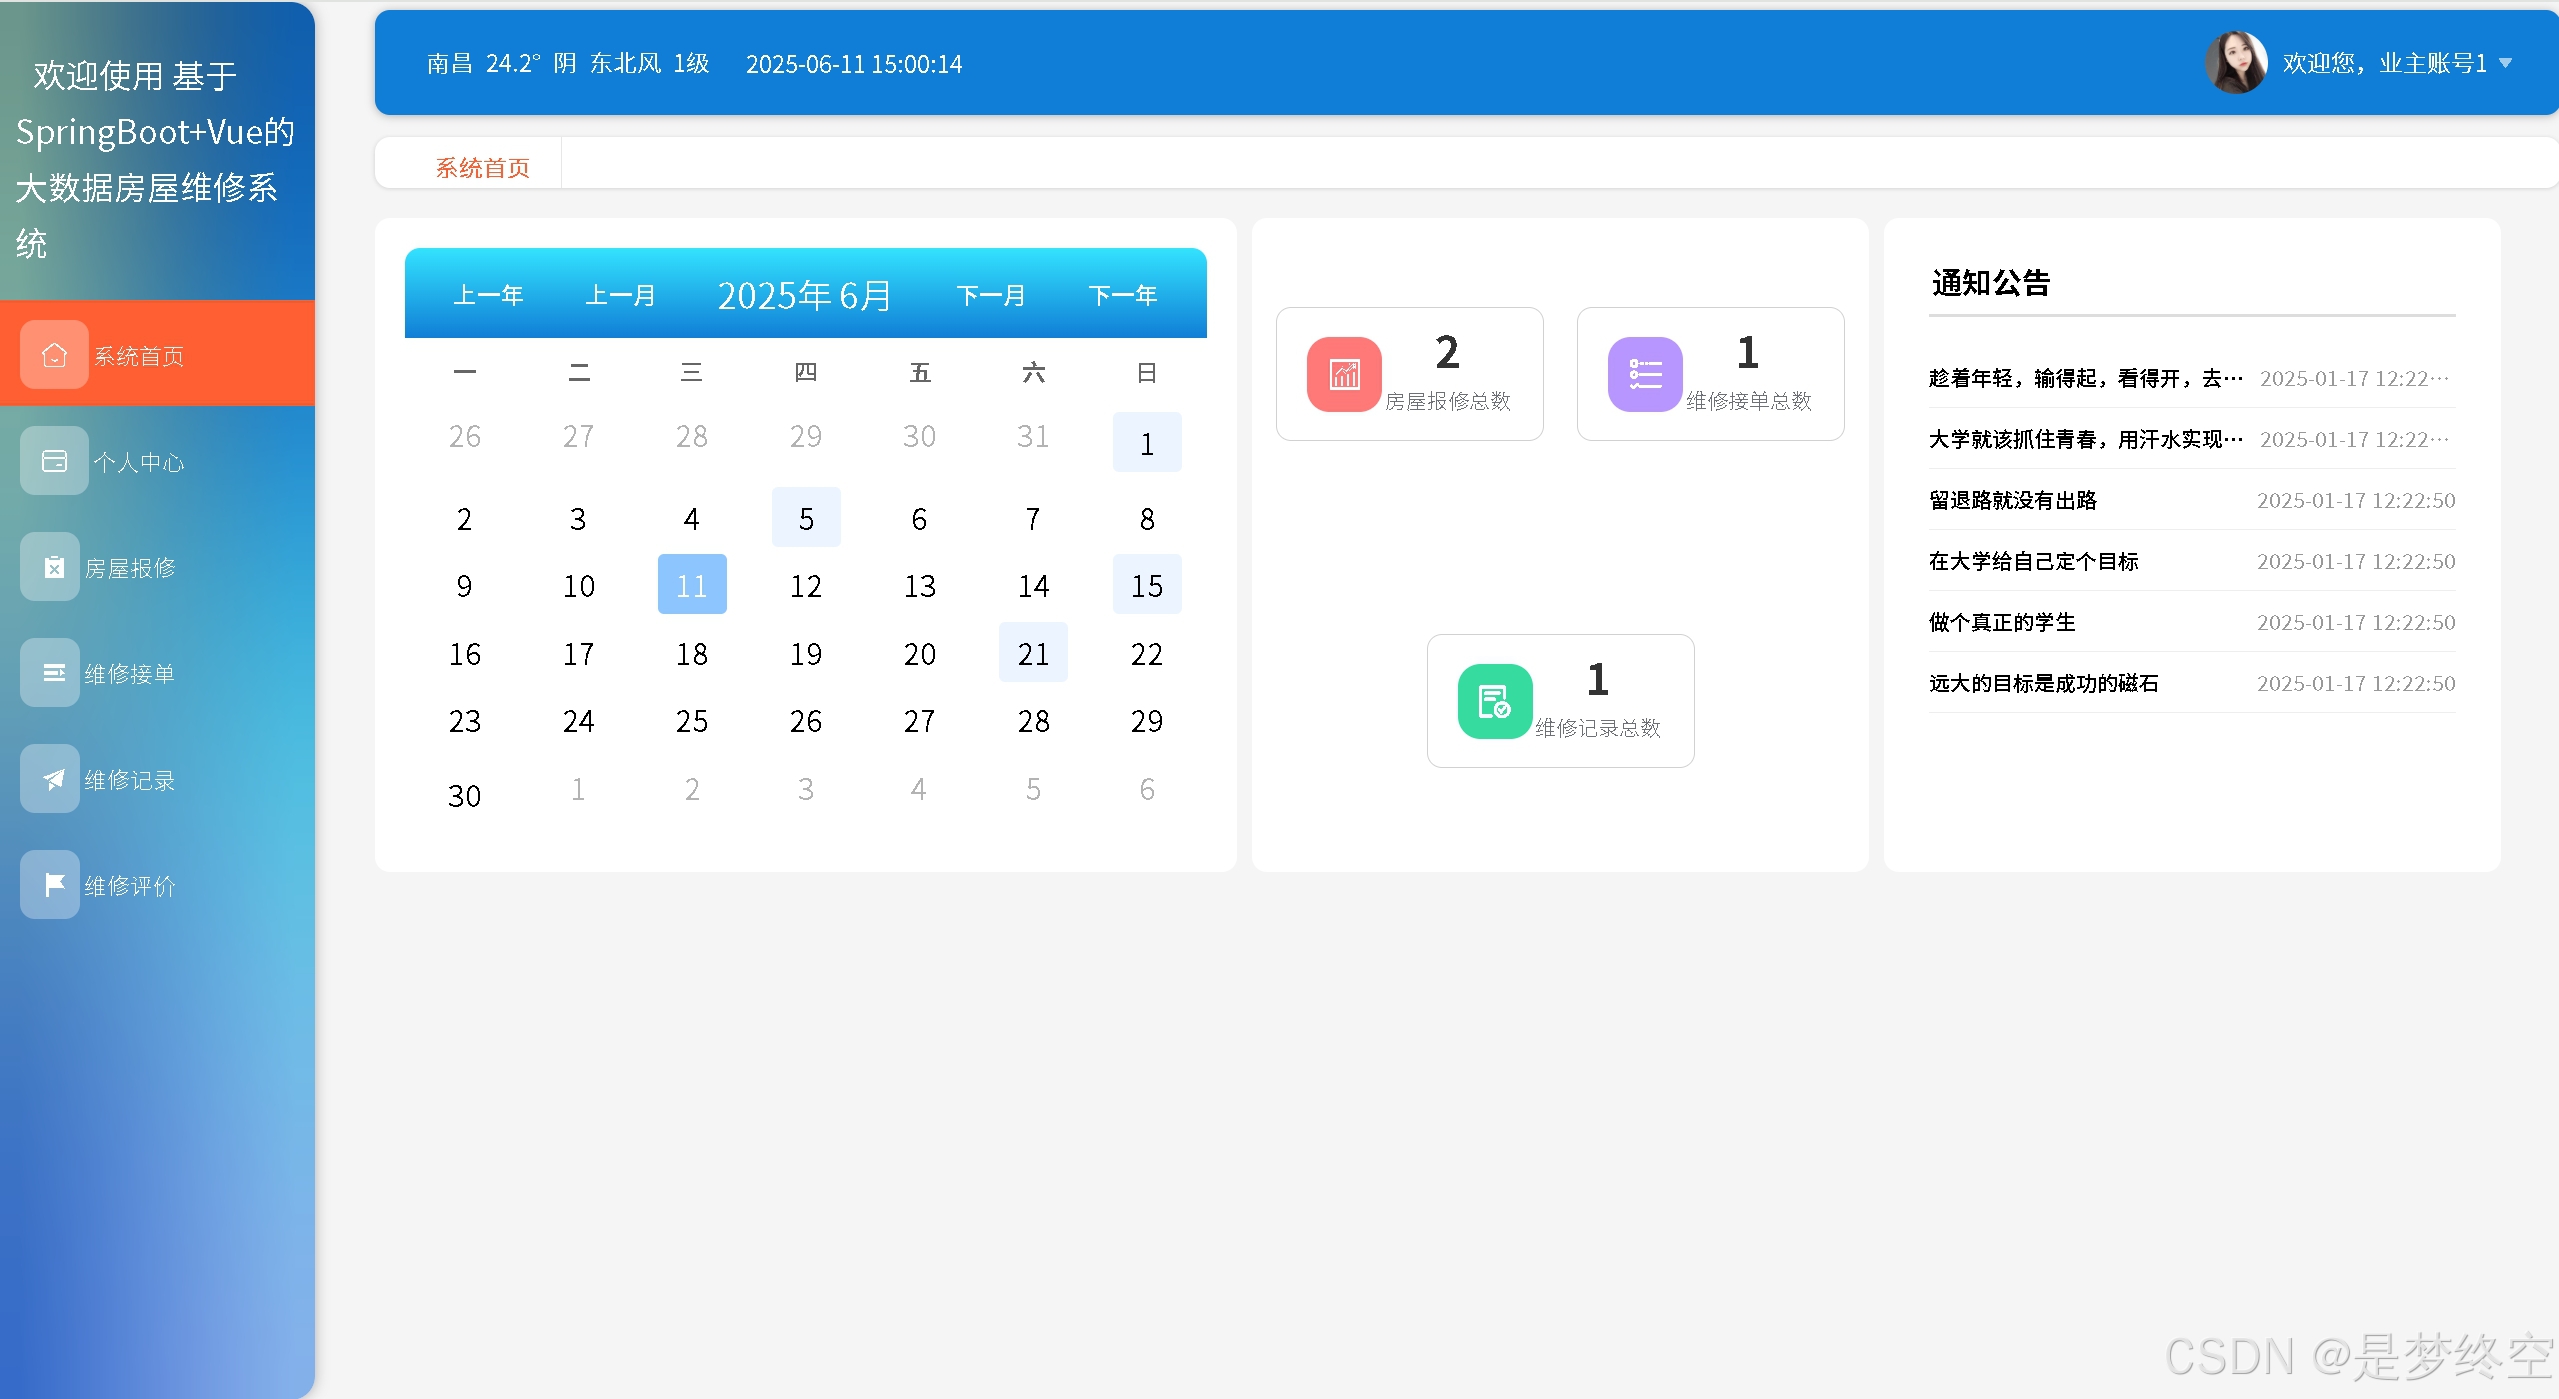Click the 维修记录 paper plane icon

pos(54,779)
